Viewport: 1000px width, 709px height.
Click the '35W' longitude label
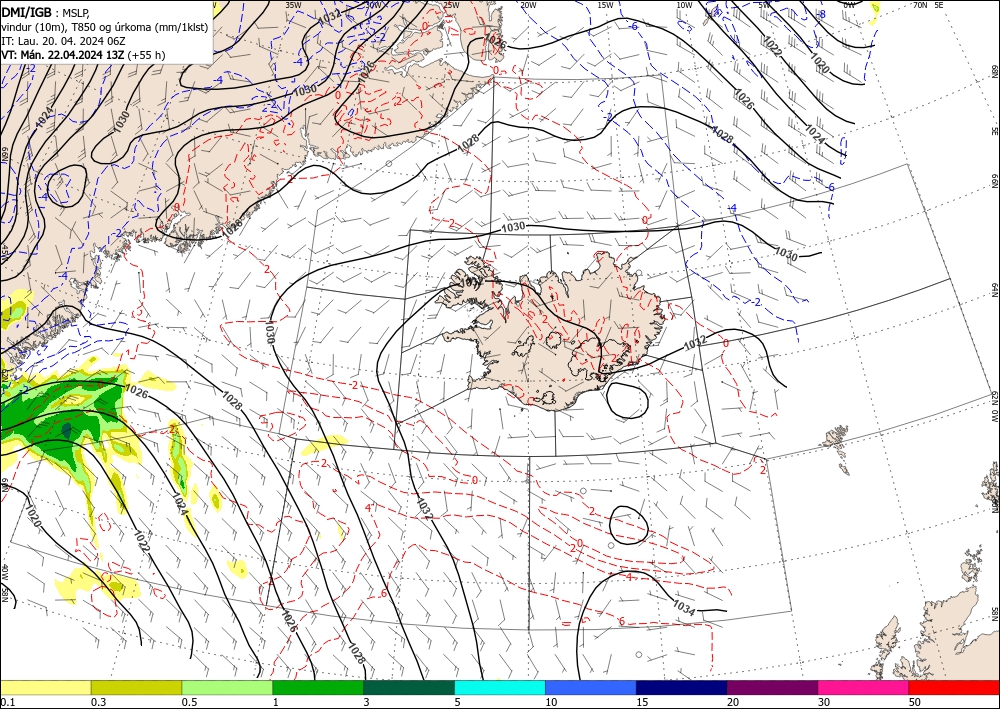pyautogui.click(x=293, y=5)
